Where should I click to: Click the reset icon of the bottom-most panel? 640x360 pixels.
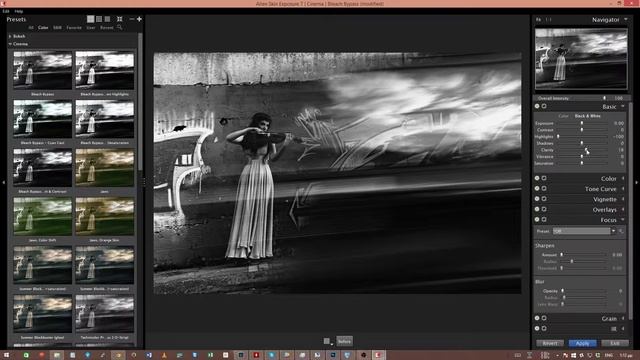(544, 328)
